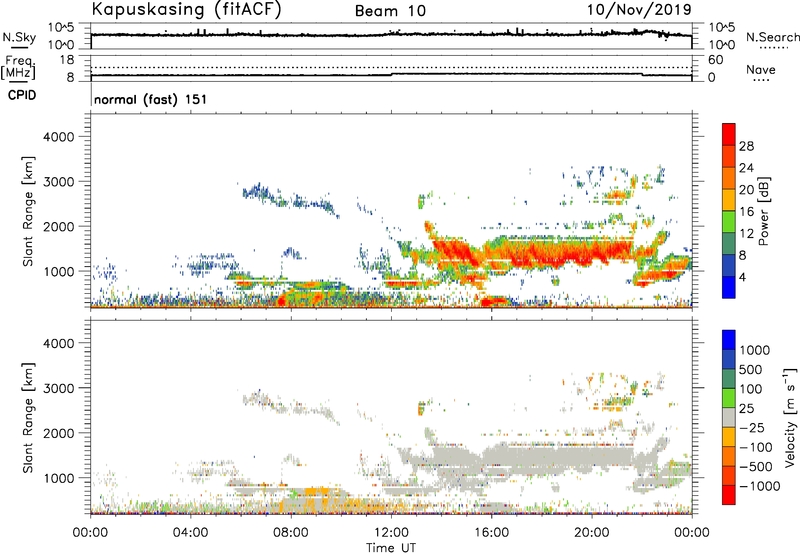Screen dimensions: 800x554
Task: Click the 'N.Sky' axis label
Action: coord(19,37)
